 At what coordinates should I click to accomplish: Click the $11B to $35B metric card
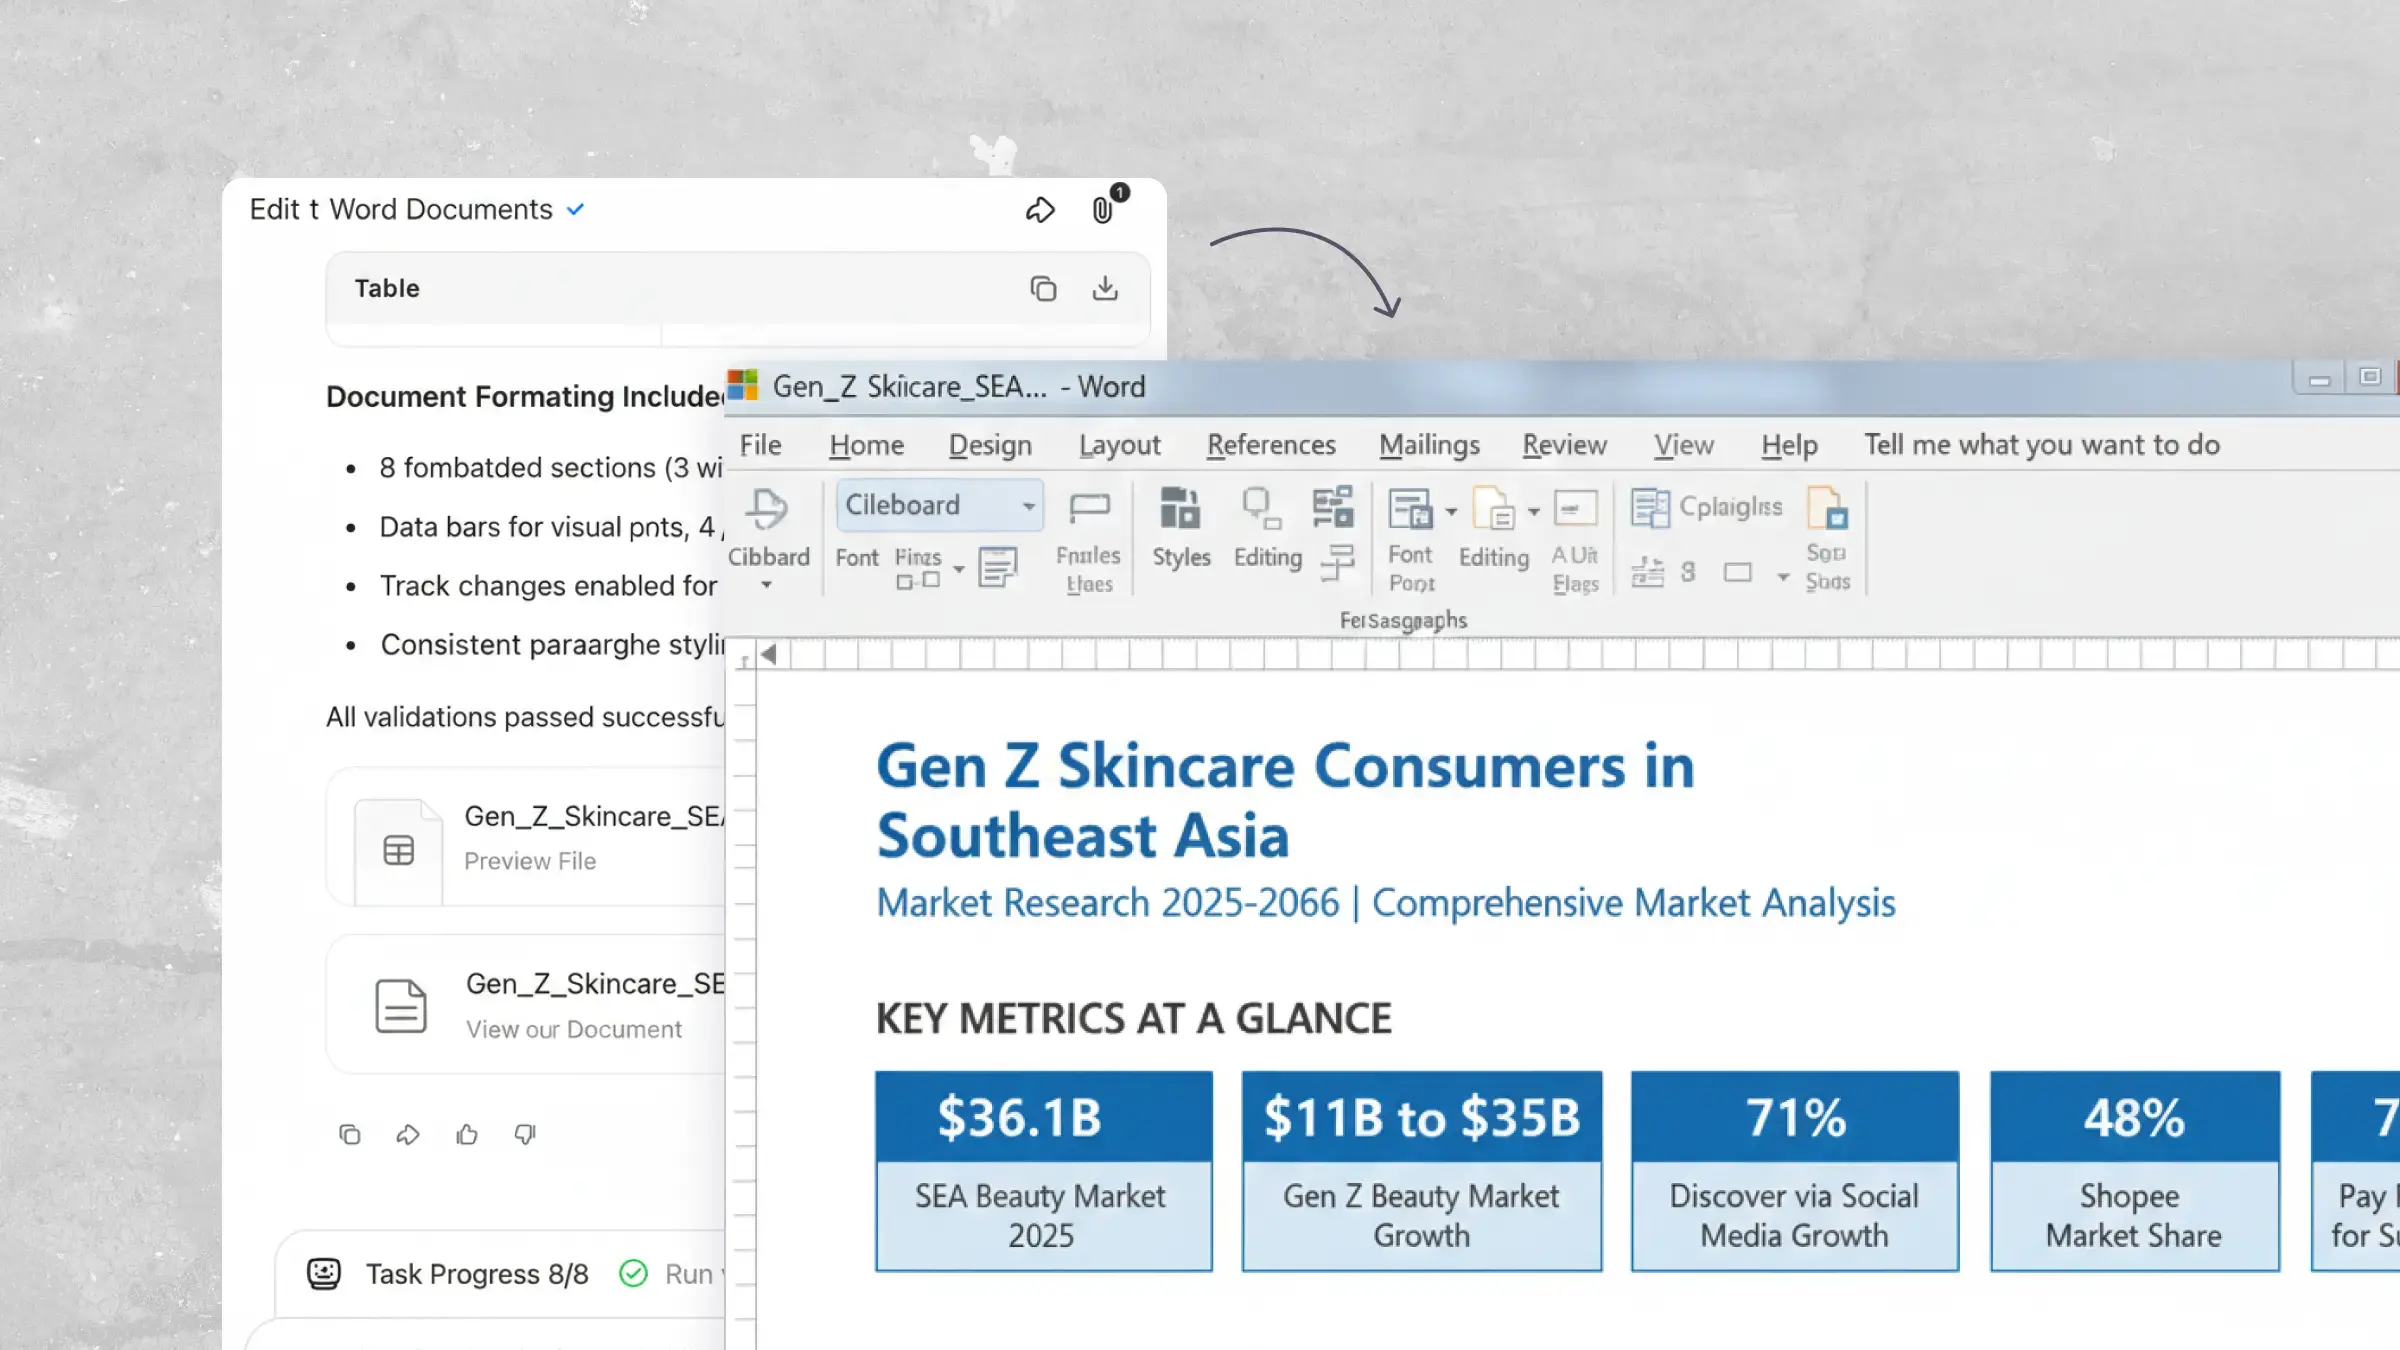click(x=1422, y=1171)
